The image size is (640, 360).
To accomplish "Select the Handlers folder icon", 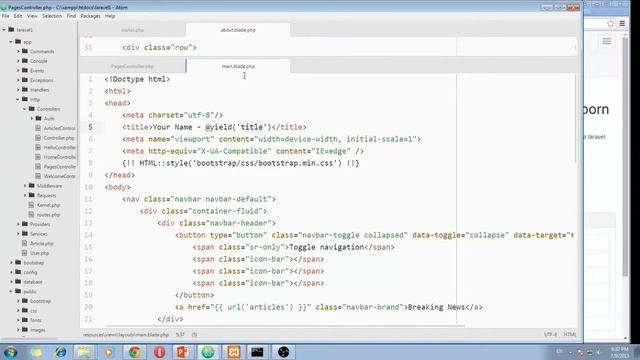I will click(25, 90).
